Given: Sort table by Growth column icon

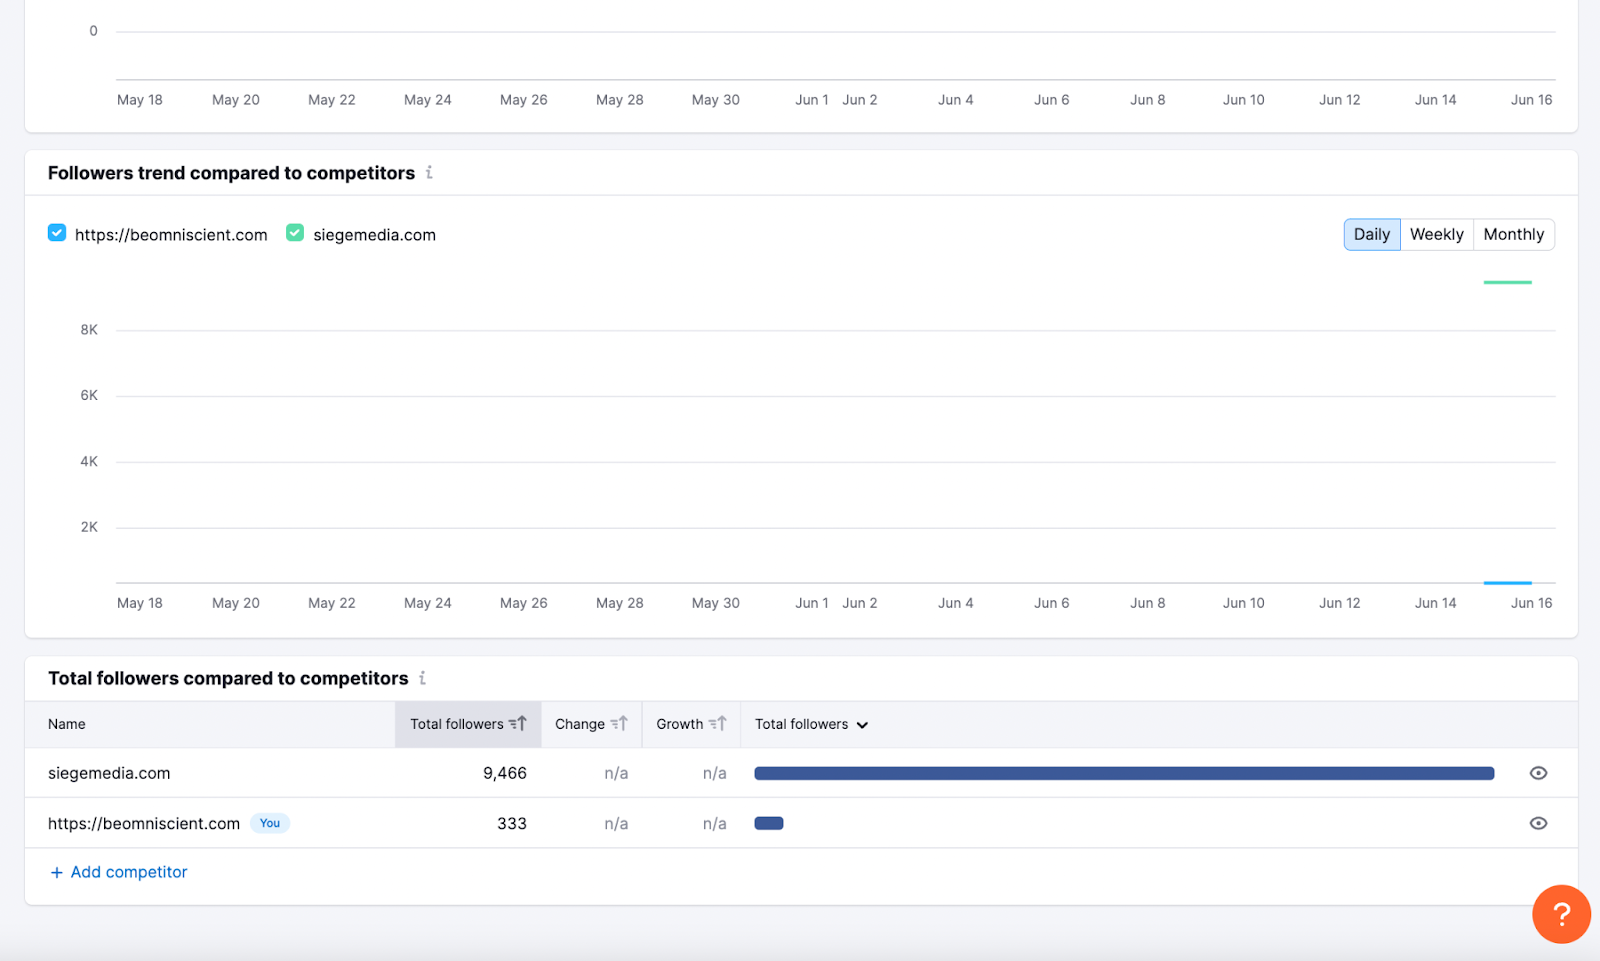Looking at the screenshot, I should pos(717,724).
